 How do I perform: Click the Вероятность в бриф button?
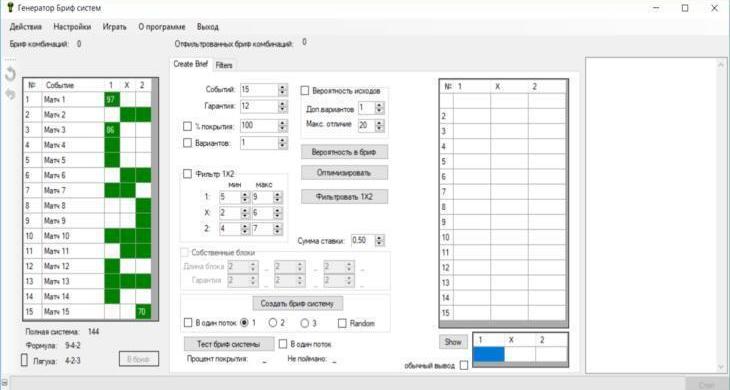344,152
